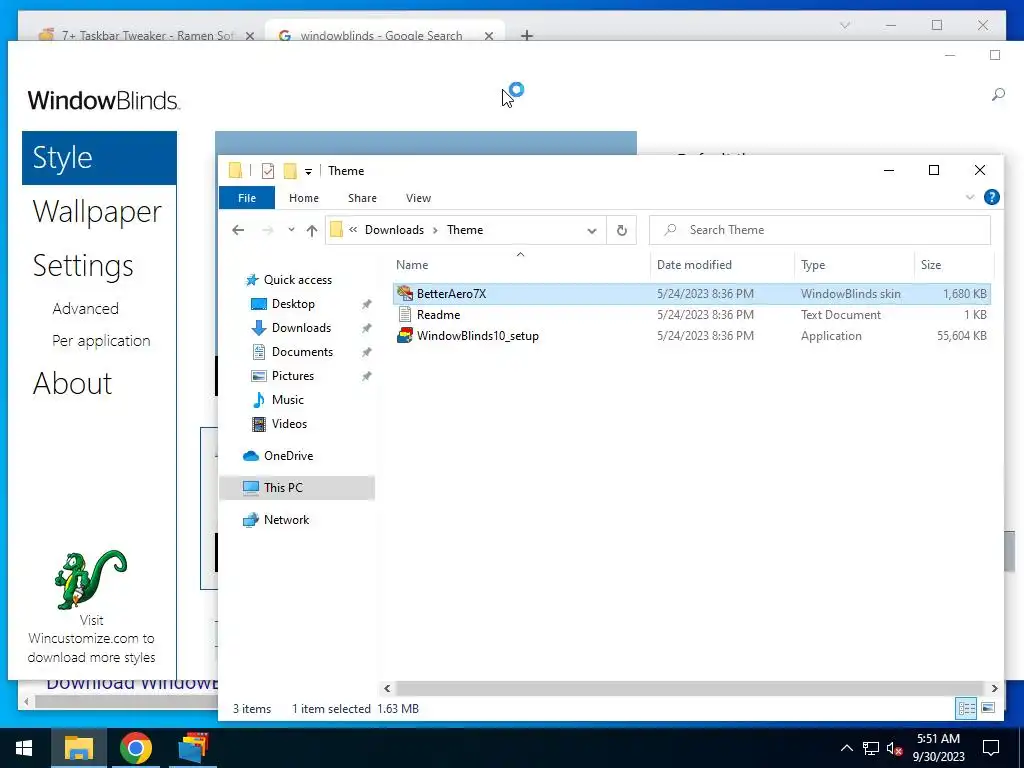Open Chrome from the taskbar
This screenshot has width=1024, height=768.
pyautogui.click(x=136, y=748)
